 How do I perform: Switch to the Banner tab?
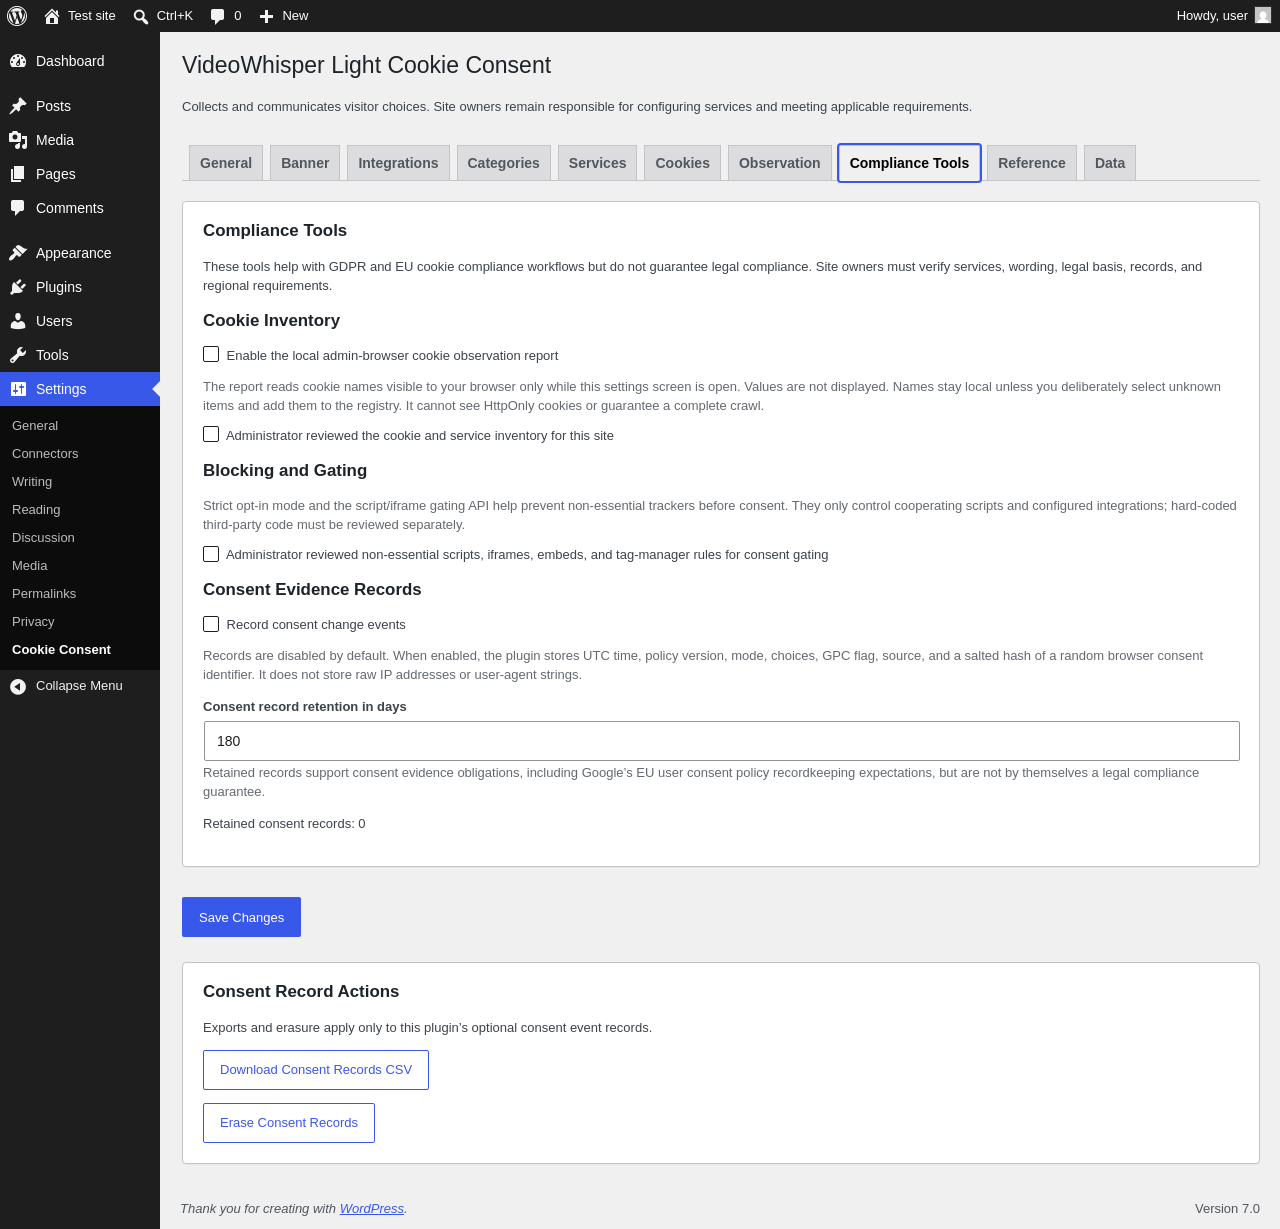tap(305, 163)
